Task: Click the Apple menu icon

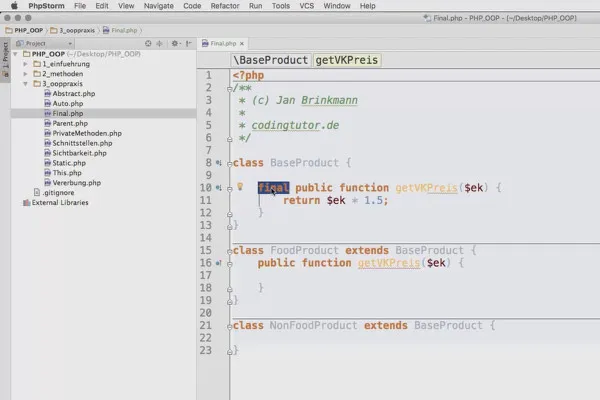Action: tap(14, 6)
